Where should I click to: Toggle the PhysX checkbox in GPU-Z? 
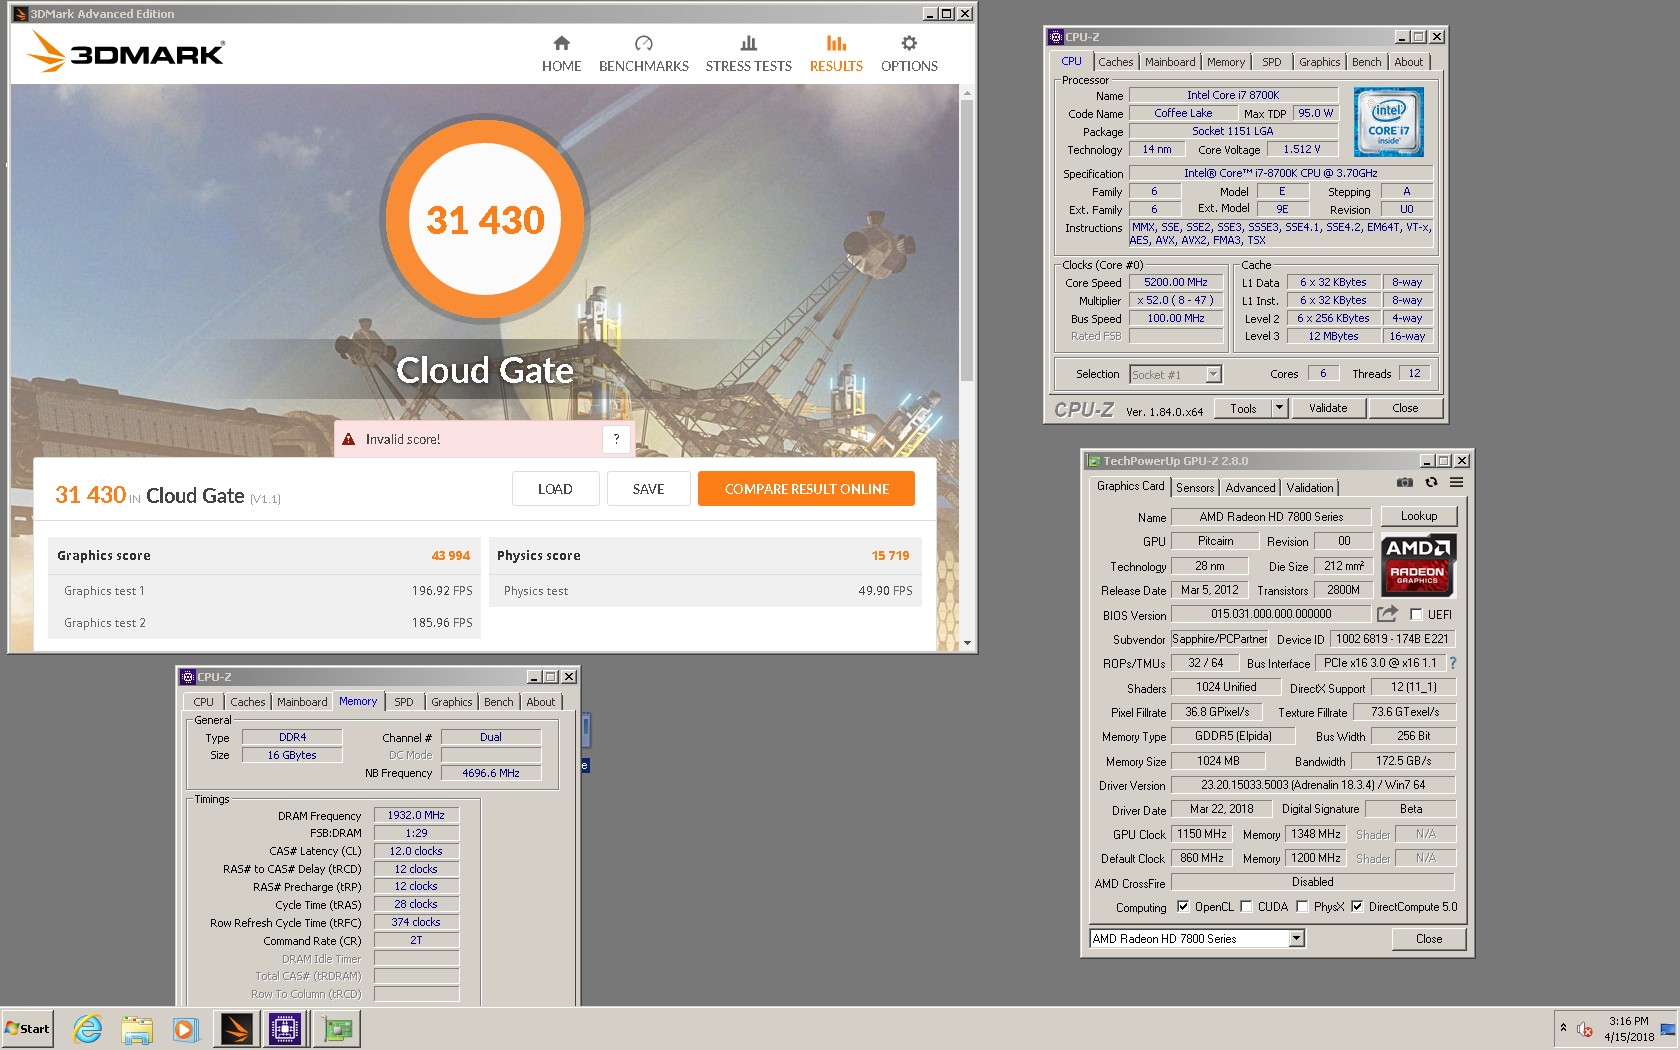coord(1302,907)
